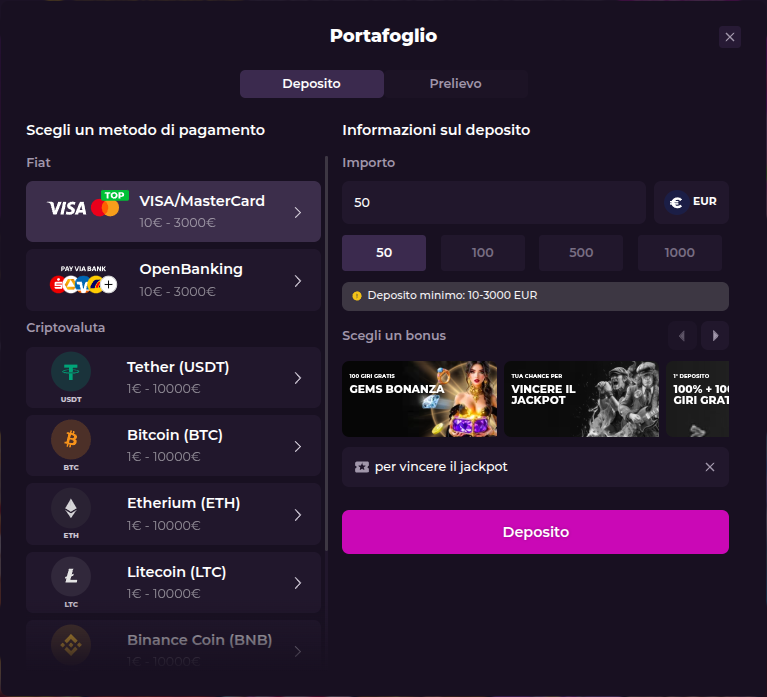Remove the selected jackpot bonus with X
The image size is (767, 697).
[x=710, y=467]
